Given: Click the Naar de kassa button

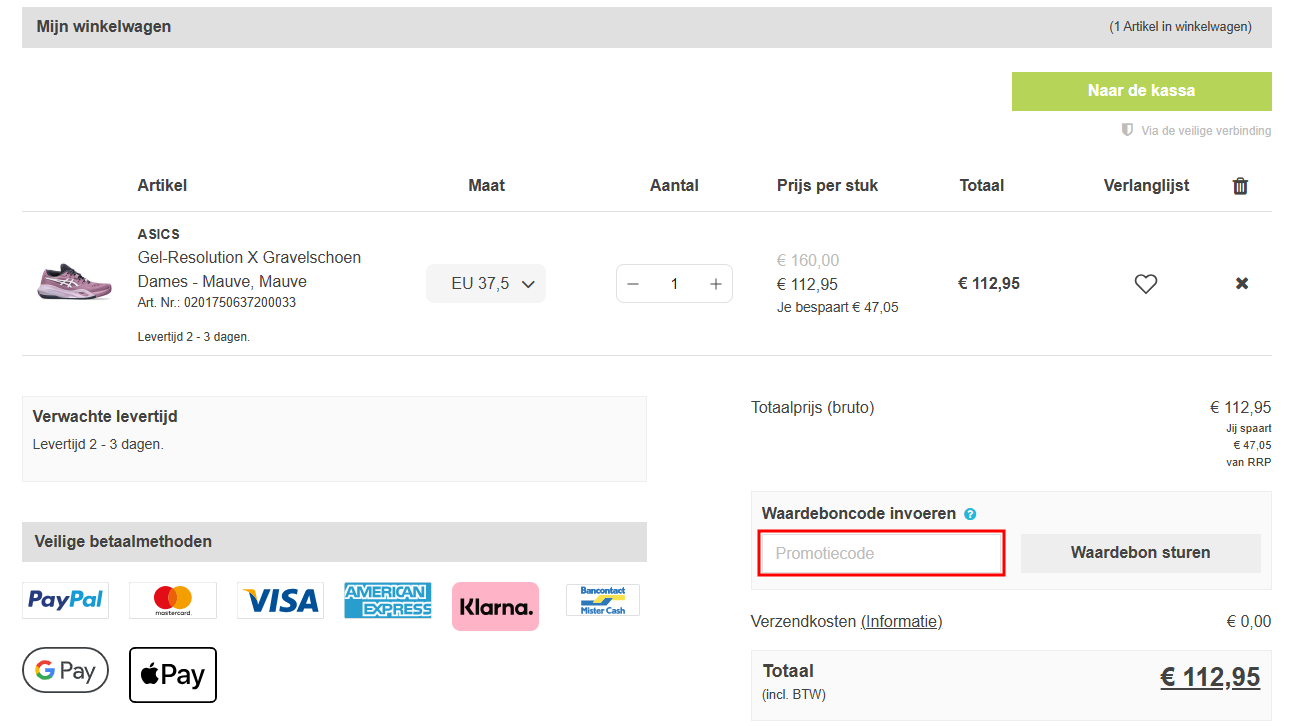Looking at the screenshot, I should pos(1142,91).
